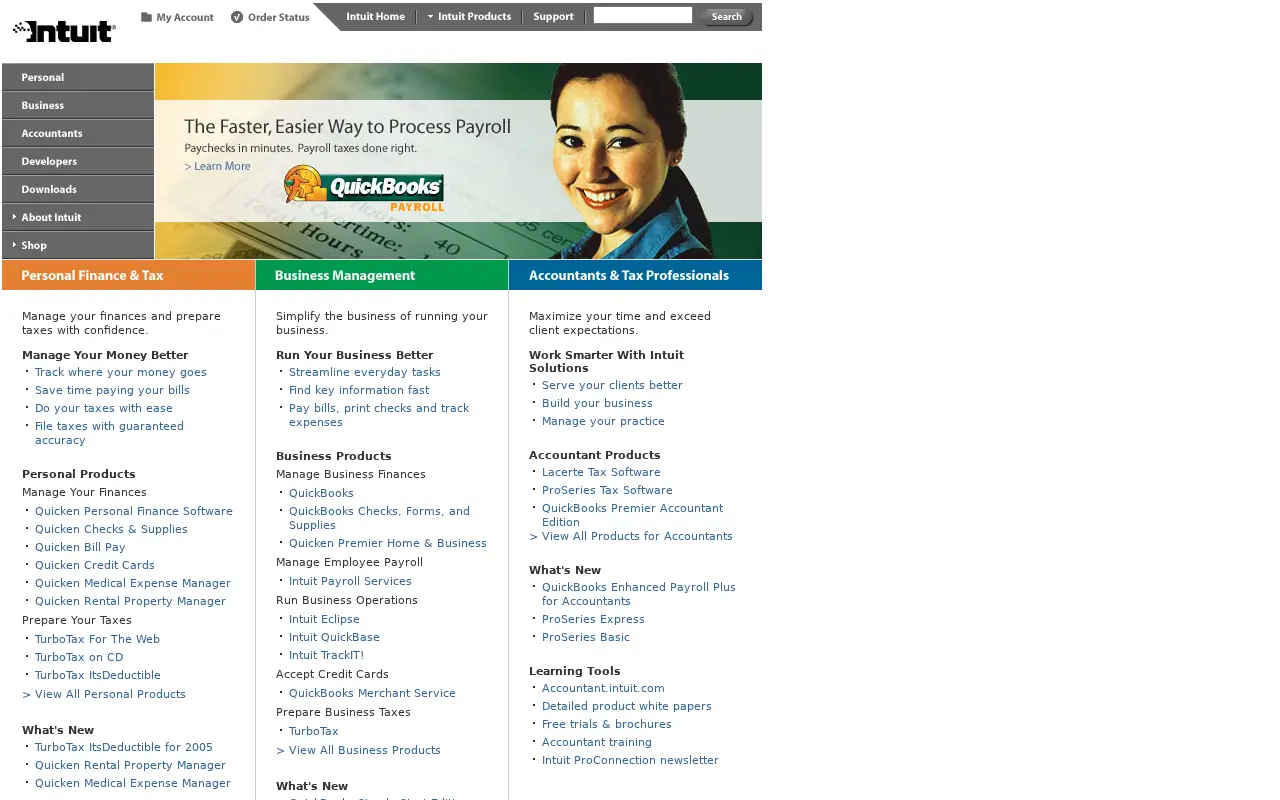Open Build your business link
The width and height of the screenshot is (1280, 800).
coord(597,403)
